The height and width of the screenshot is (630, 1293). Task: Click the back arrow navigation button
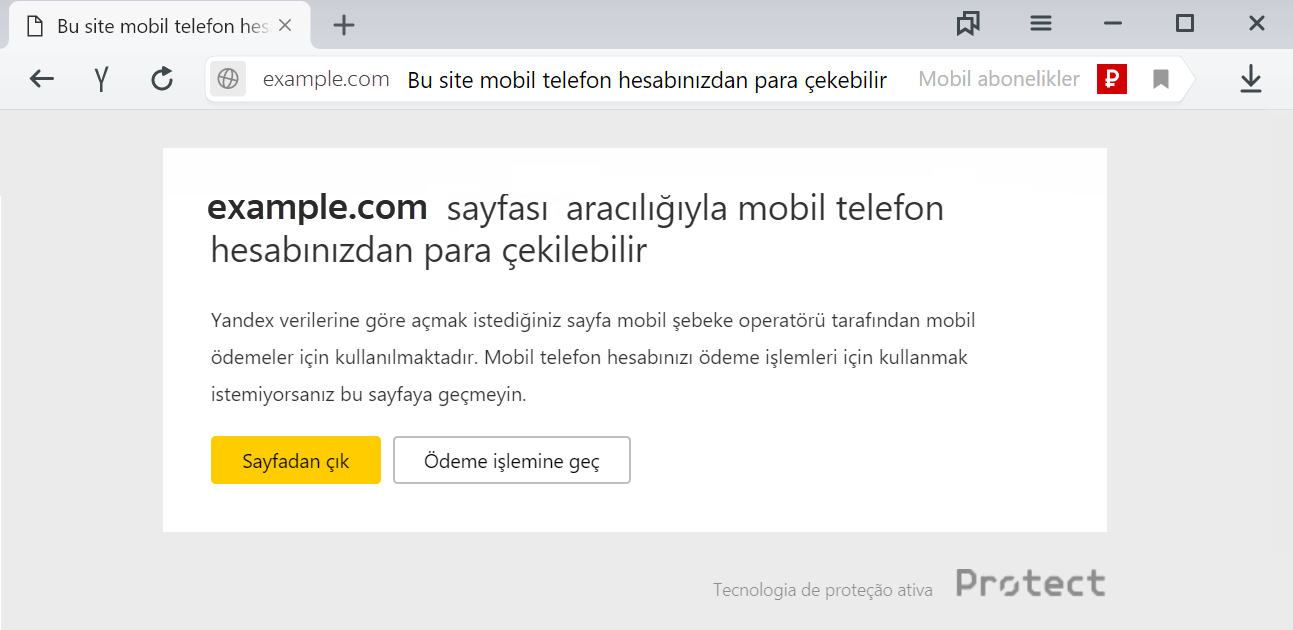coord(41,79)
